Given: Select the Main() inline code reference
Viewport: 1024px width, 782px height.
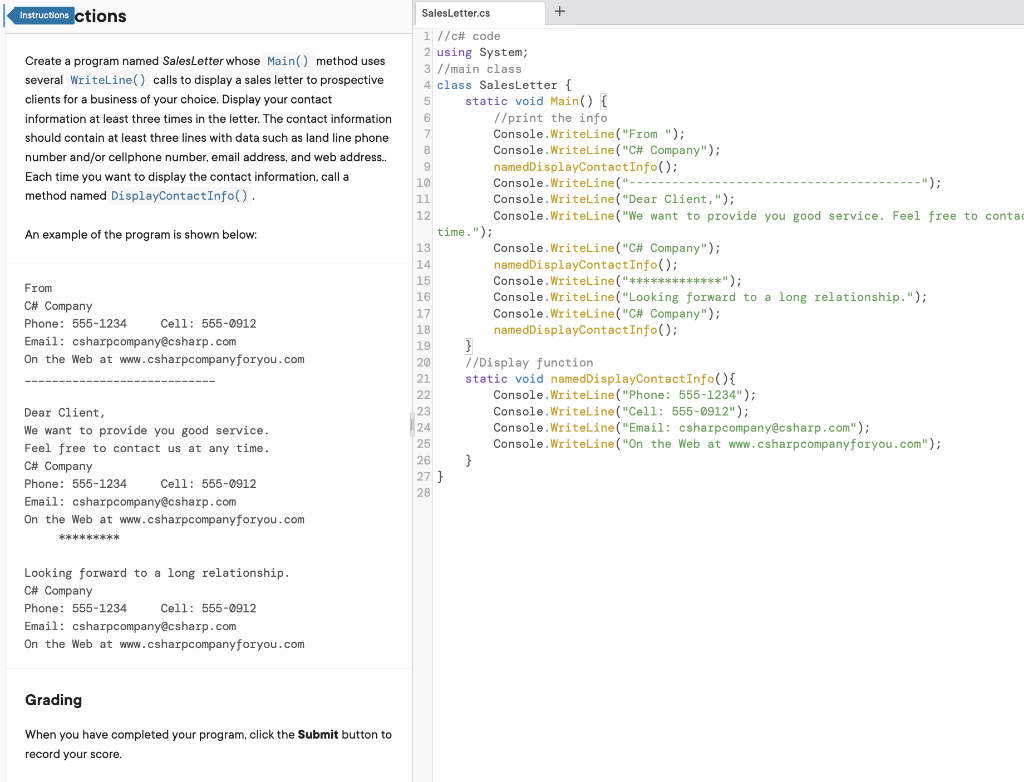Looking at the screenshot, I should point(287,60).
